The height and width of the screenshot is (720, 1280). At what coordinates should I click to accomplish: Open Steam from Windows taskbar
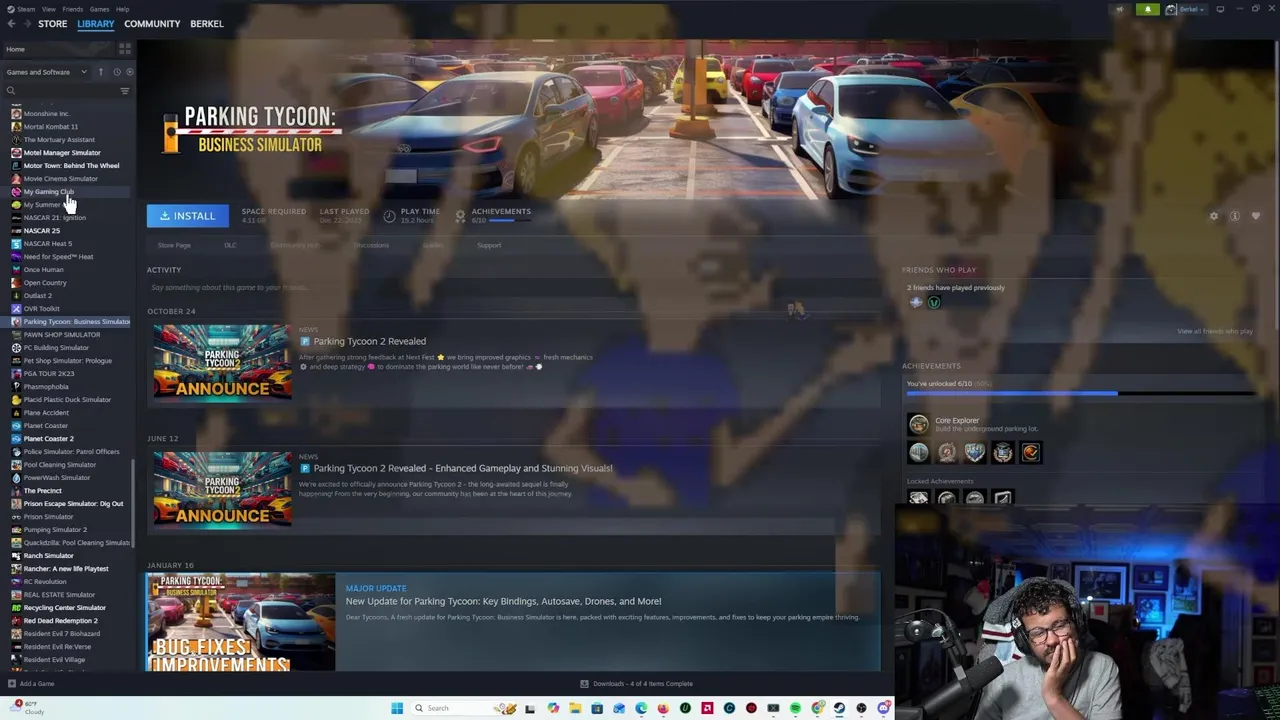(839, 708)
